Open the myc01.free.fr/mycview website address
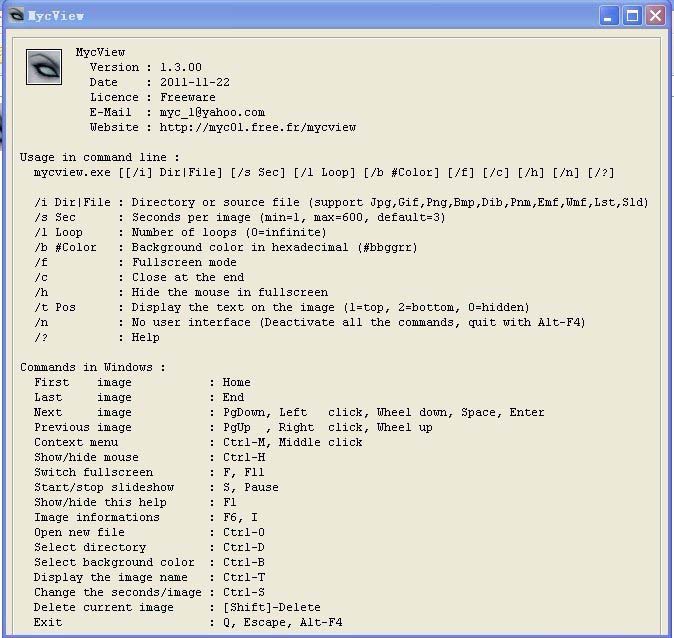Screen dimensions: 674x638 point(257,127)
